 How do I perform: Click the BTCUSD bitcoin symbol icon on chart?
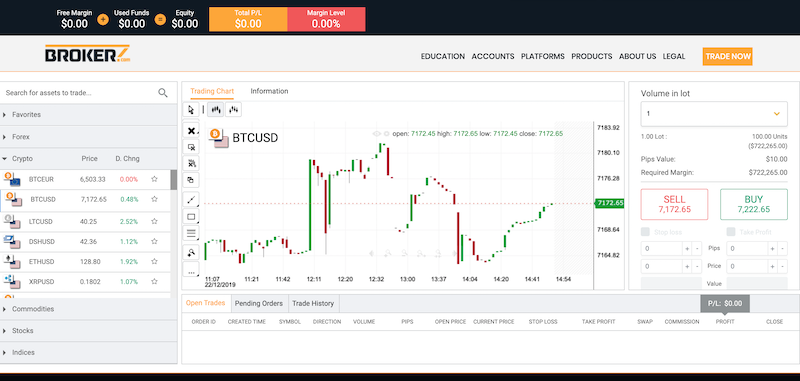coord(218,137)
